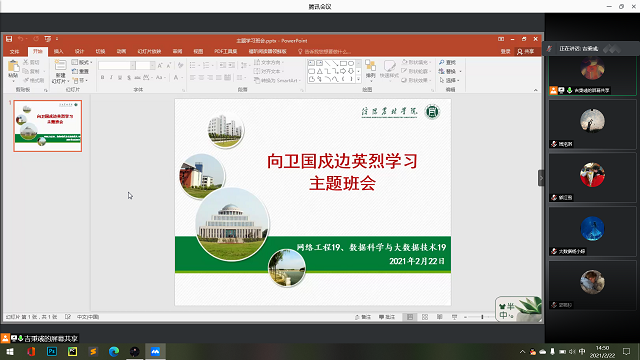
Task: Expand the shapes gallery more arrow
Action: pos(358,80)
